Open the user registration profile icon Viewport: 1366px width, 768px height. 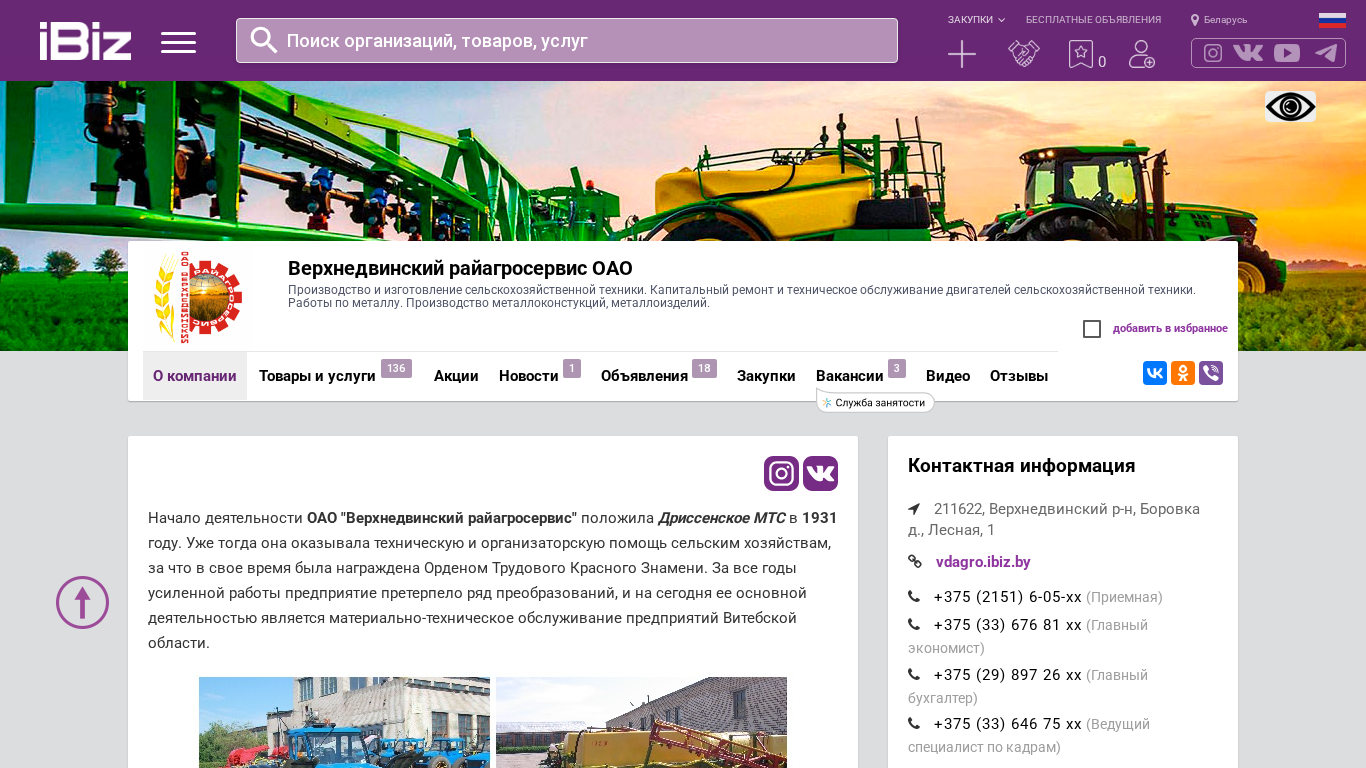coord(1142,54)
